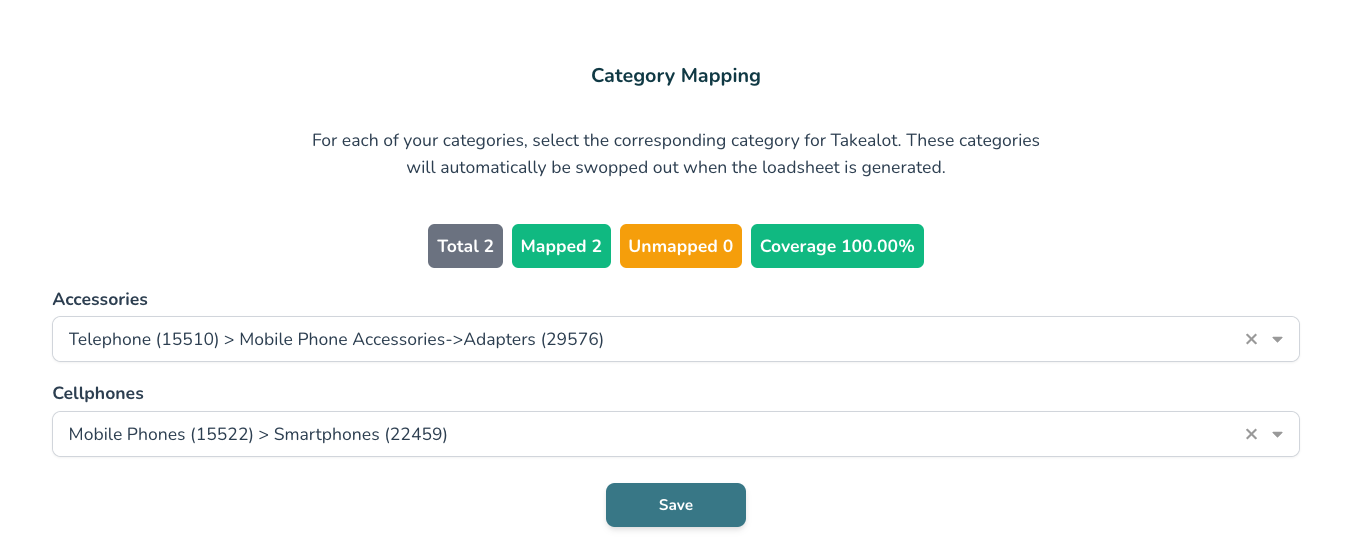This screenshot has width=1345, height=553.
Task: Save the category mapping
Action: click(x=675, y=505)
